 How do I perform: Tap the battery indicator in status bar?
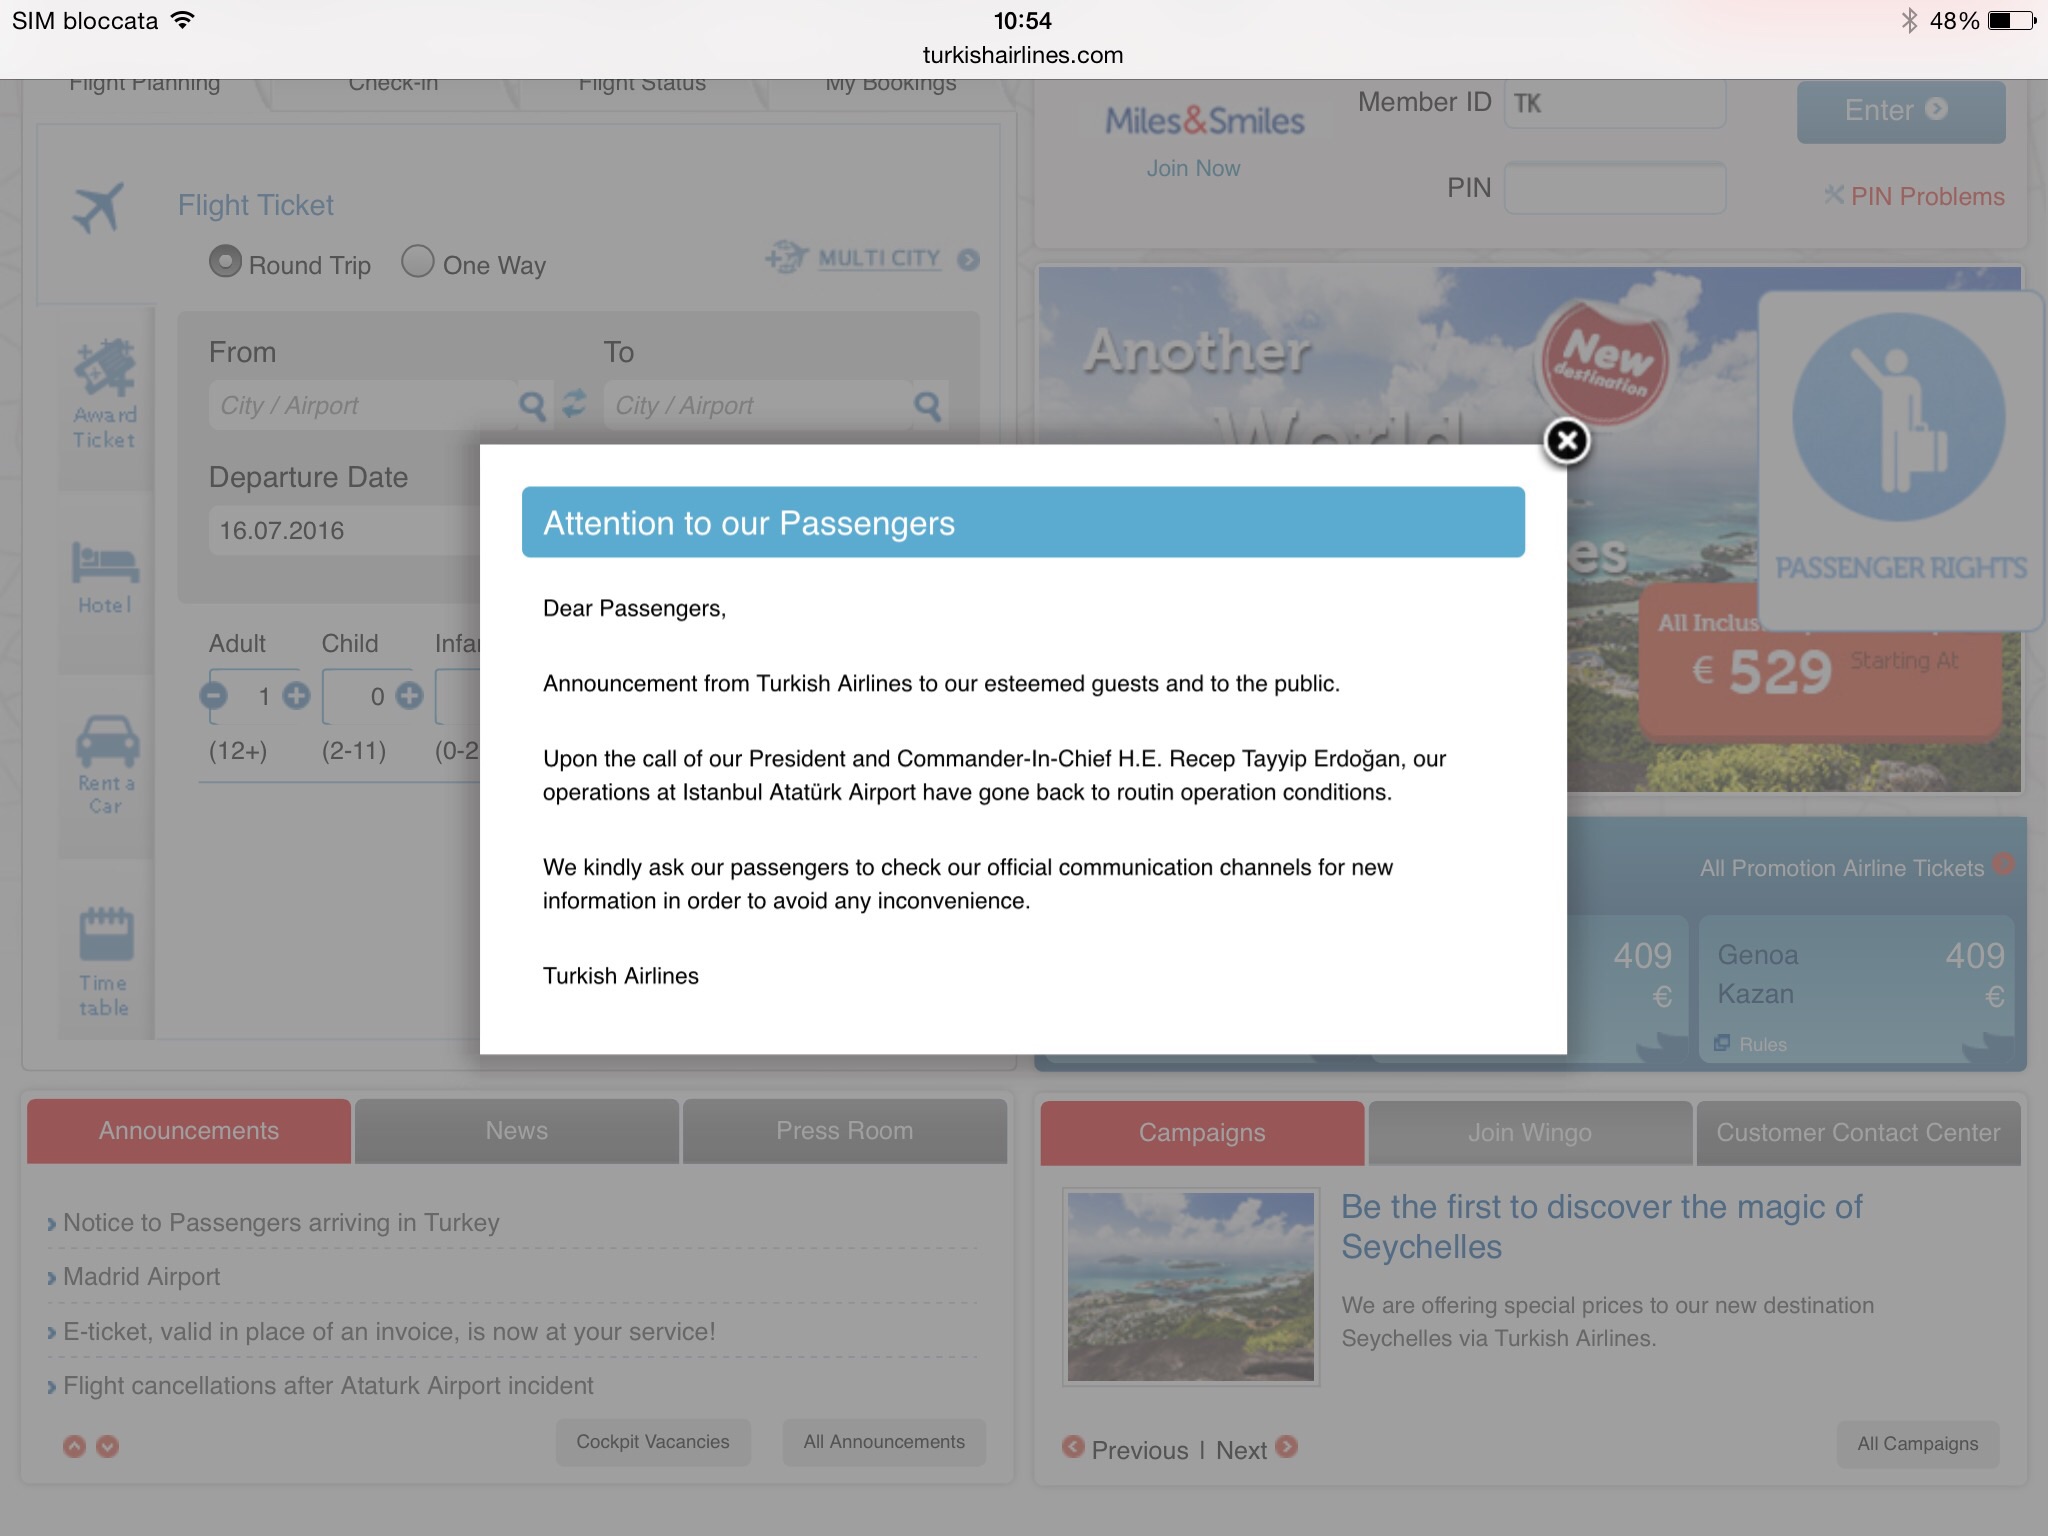coord(2010,20)
